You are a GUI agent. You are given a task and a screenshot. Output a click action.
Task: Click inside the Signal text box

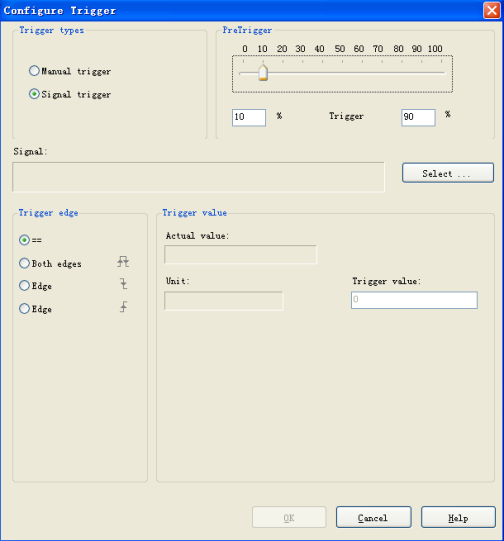[x=198, y=177]
